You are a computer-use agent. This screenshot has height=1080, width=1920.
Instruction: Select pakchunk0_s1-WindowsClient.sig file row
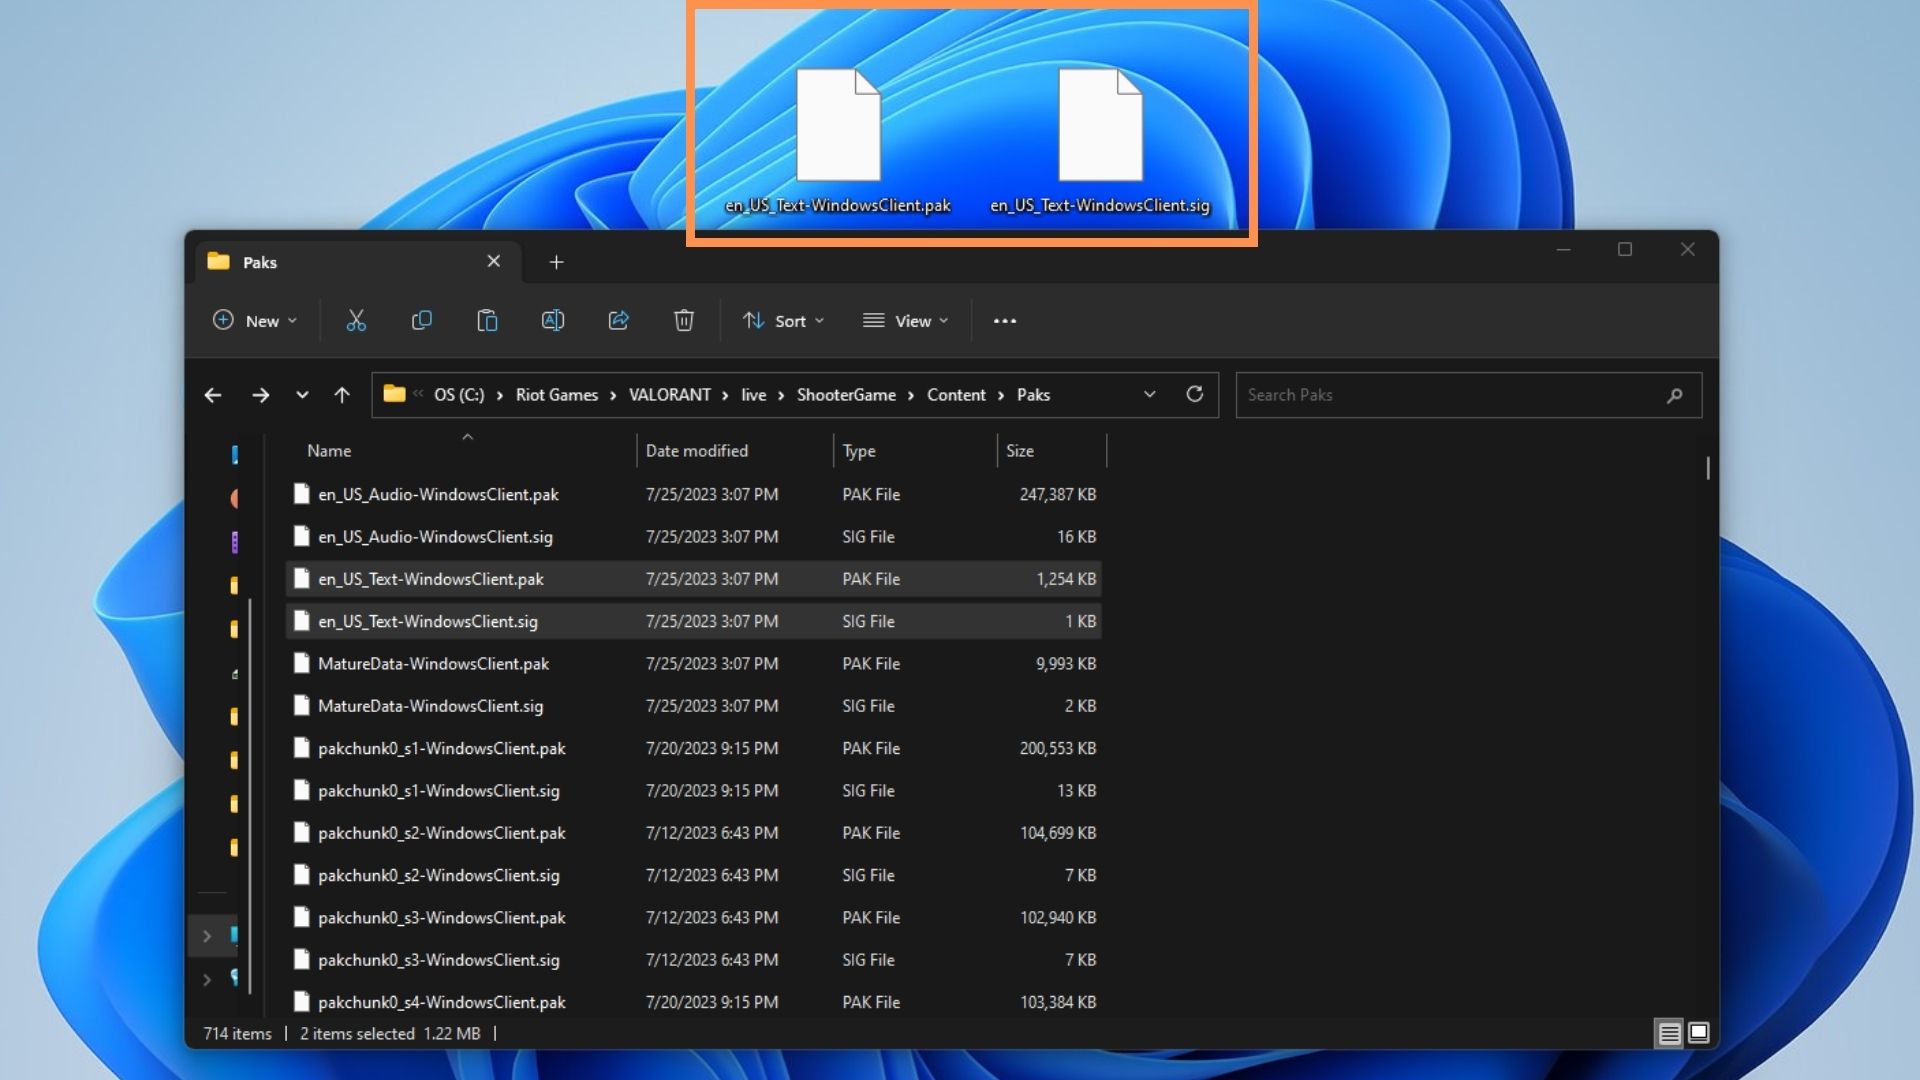tap(694, 791)
